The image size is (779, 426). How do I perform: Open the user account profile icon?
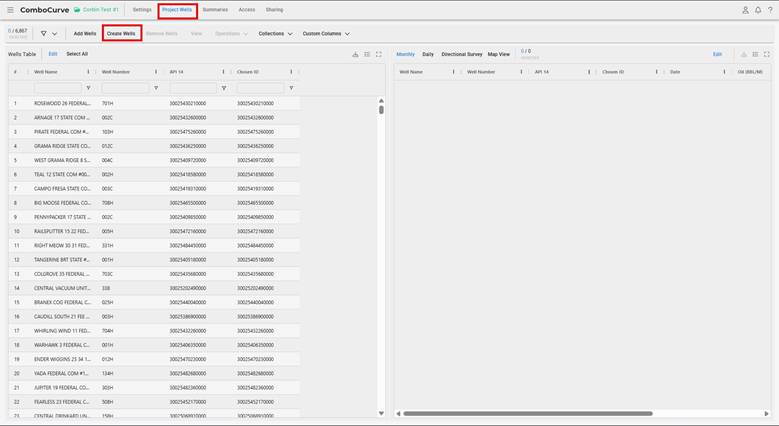pos(745,10)
